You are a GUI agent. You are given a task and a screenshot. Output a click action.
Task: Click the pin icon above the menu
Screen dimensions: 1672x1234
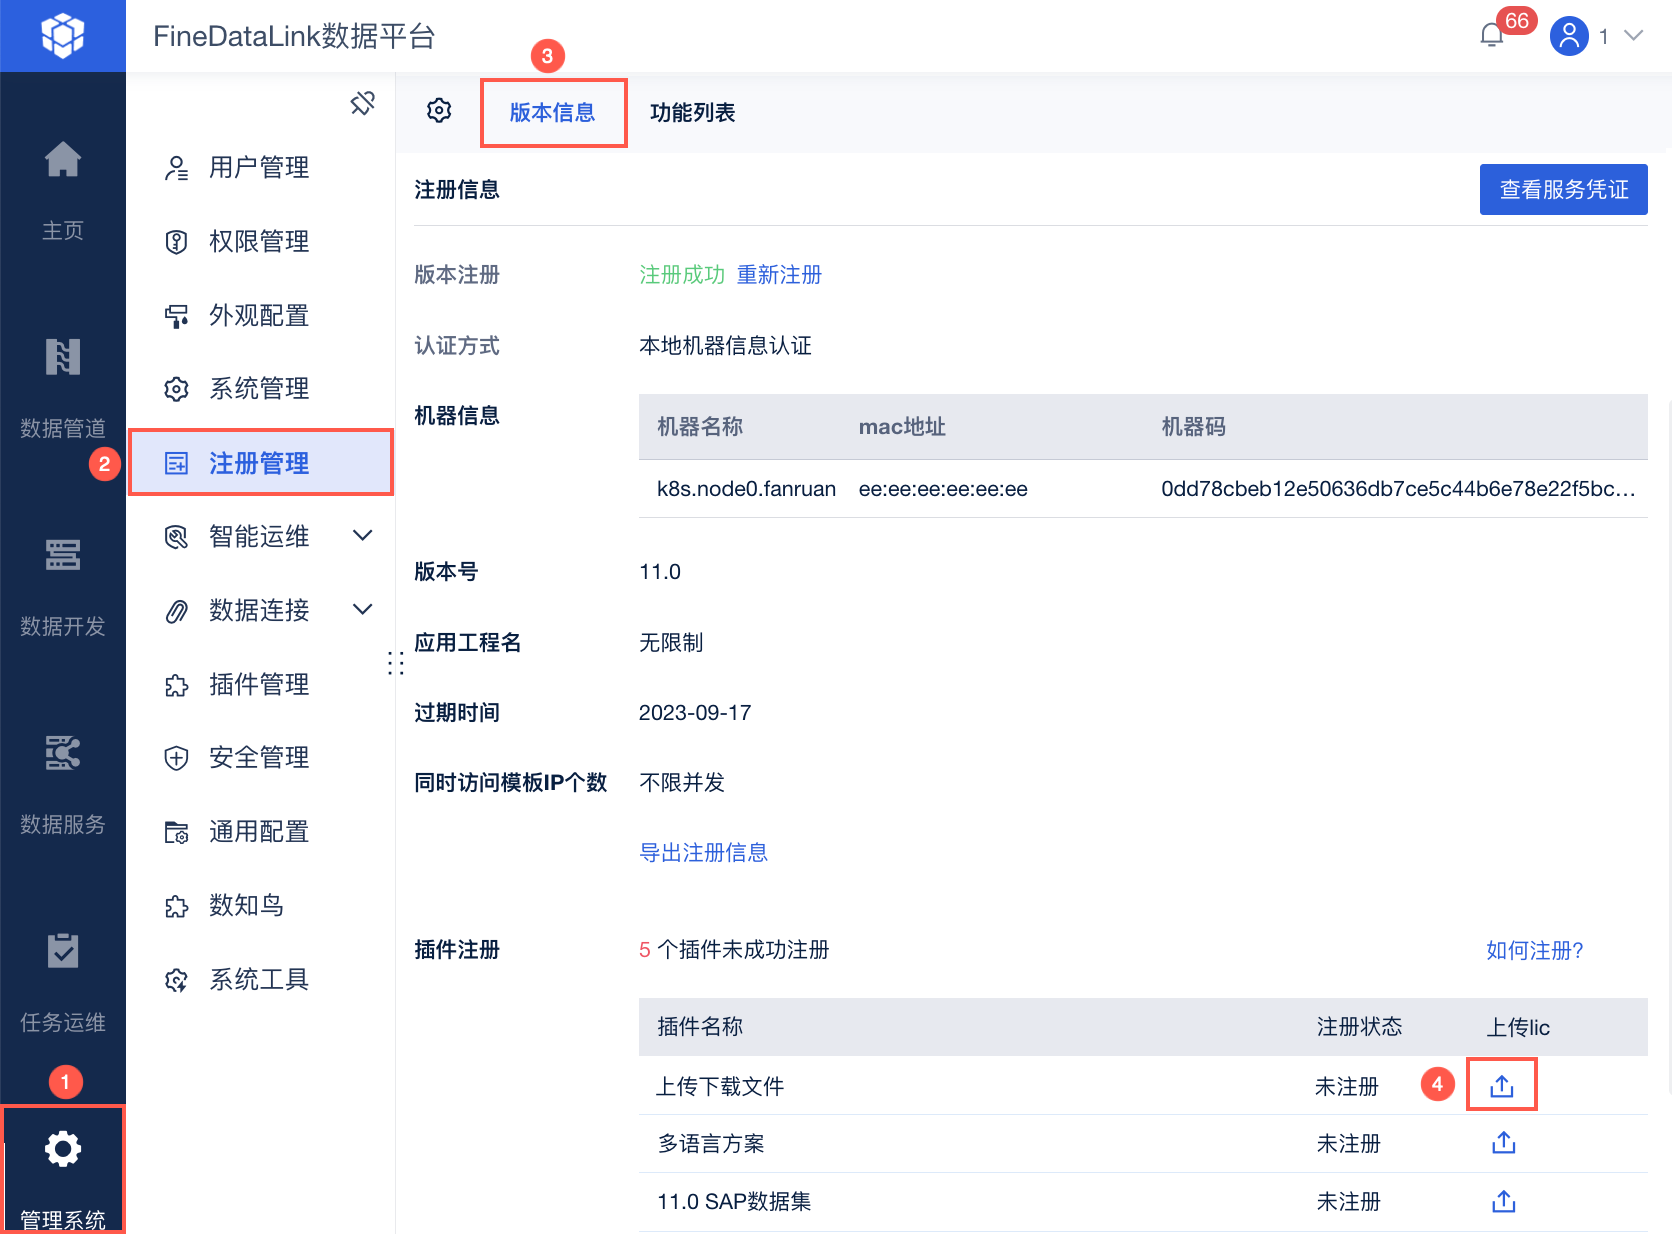point(362,102)
